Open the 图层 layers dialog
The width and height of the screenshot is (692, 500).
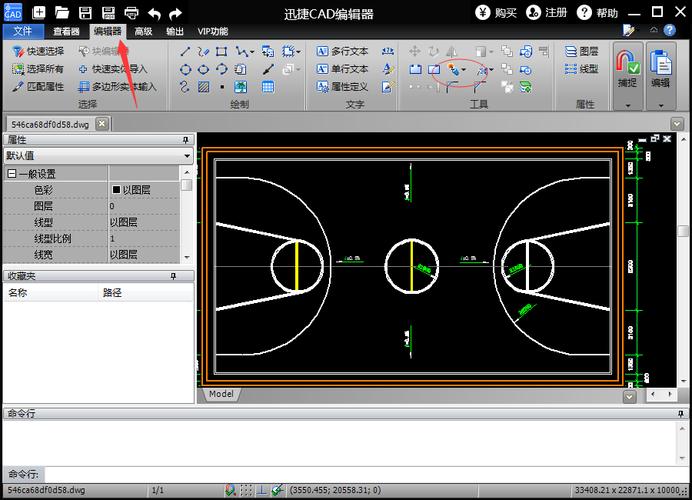582,52
